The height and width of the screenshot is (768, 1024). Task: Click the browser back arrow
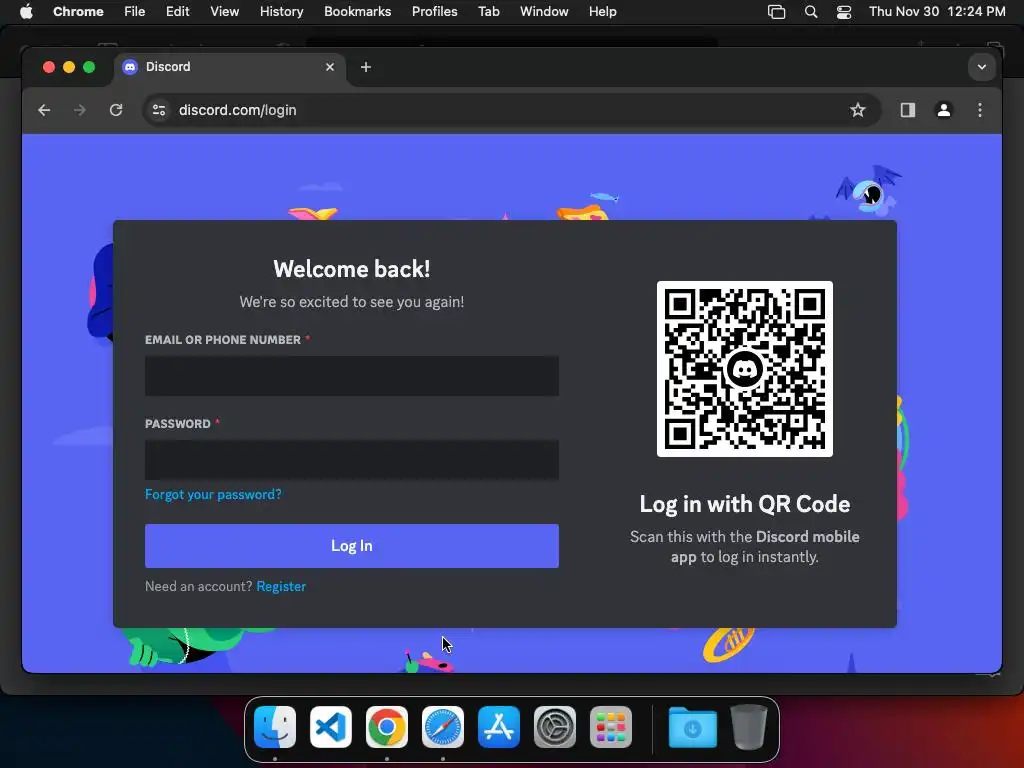pos(44,110)
